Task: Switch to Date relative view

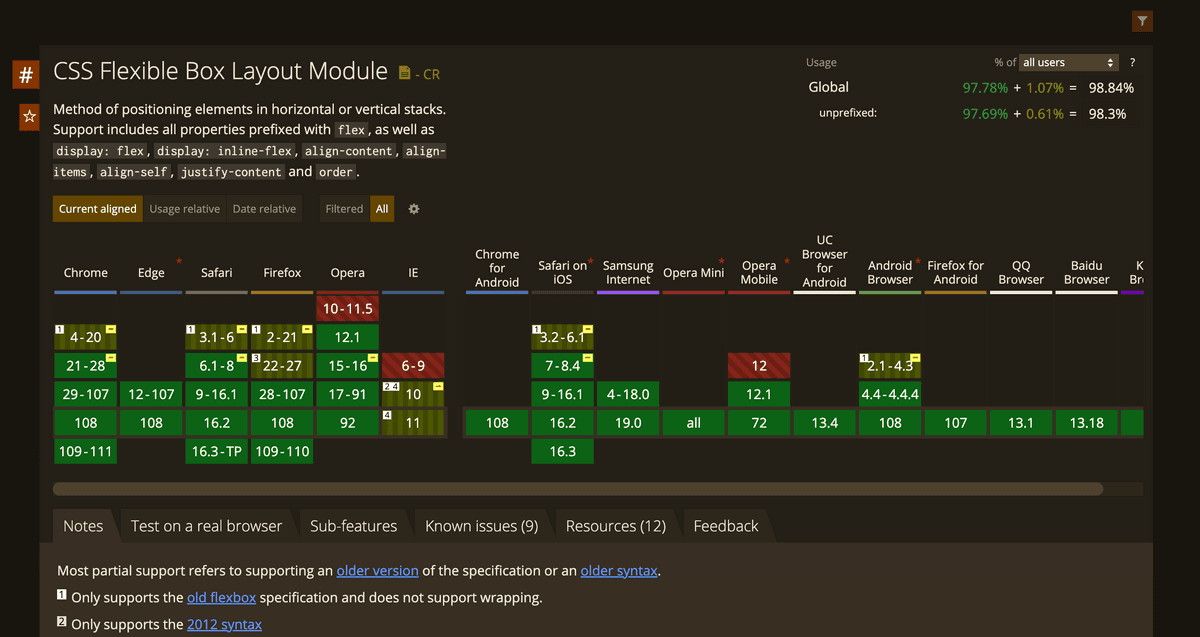Action: point(264,209)
